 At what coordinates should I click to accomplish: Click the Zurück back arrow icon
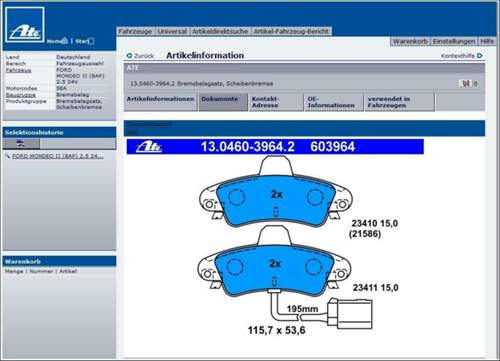129,56
